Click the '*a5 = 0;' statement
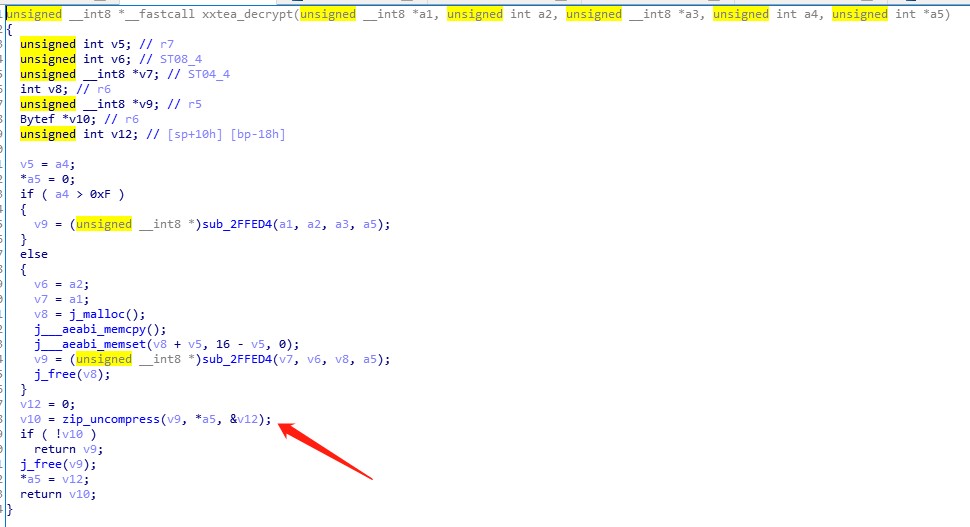970x527 pixels. pos(48,179)
